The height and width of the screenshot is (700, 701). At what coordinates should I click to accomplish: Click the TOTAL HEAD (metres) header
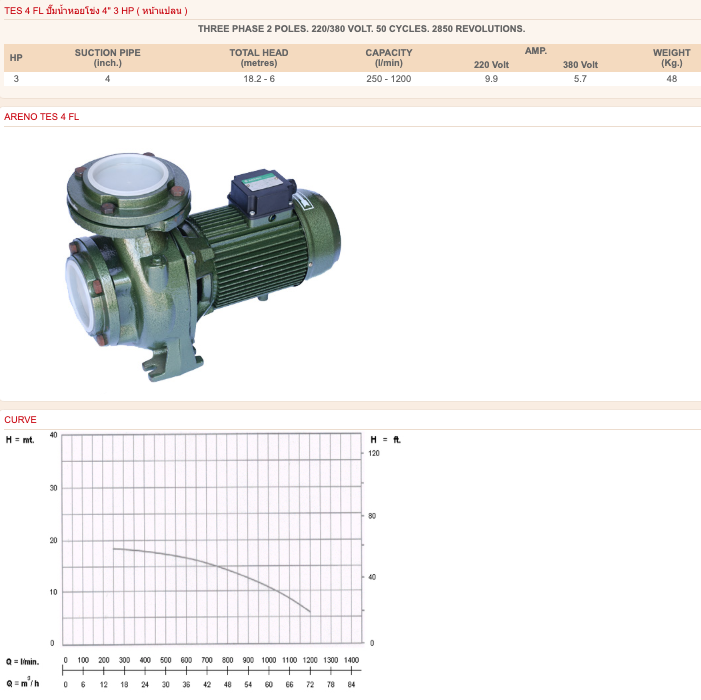259,58
